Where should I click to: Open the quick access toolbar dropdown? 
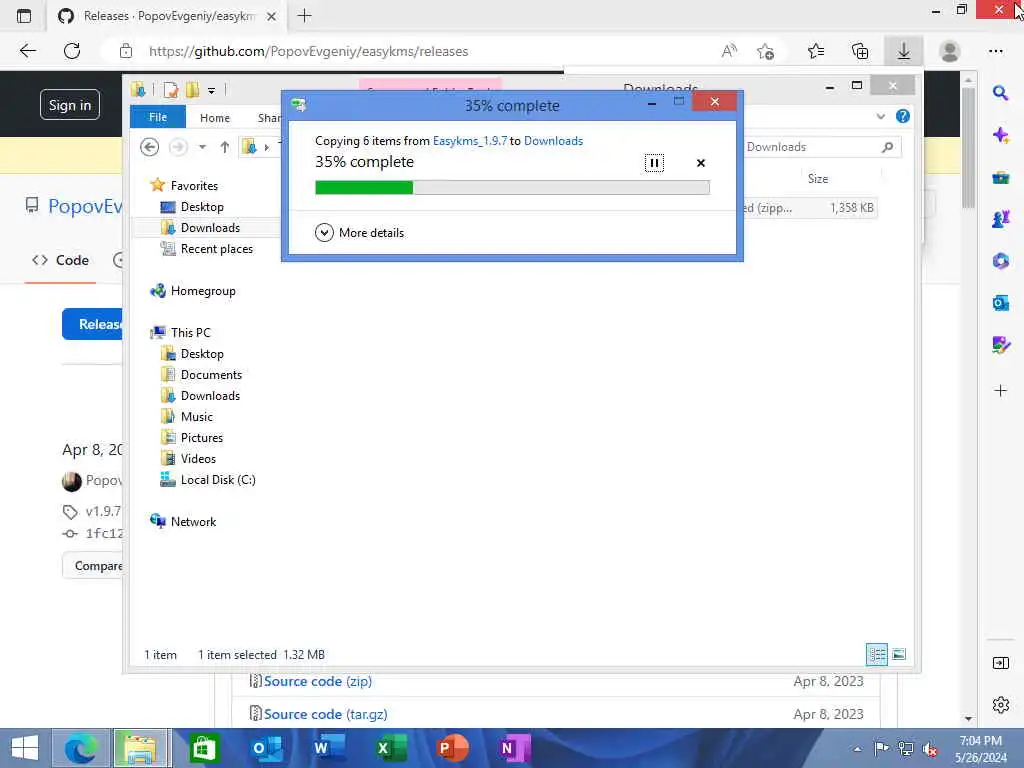(x=211, y=90)
